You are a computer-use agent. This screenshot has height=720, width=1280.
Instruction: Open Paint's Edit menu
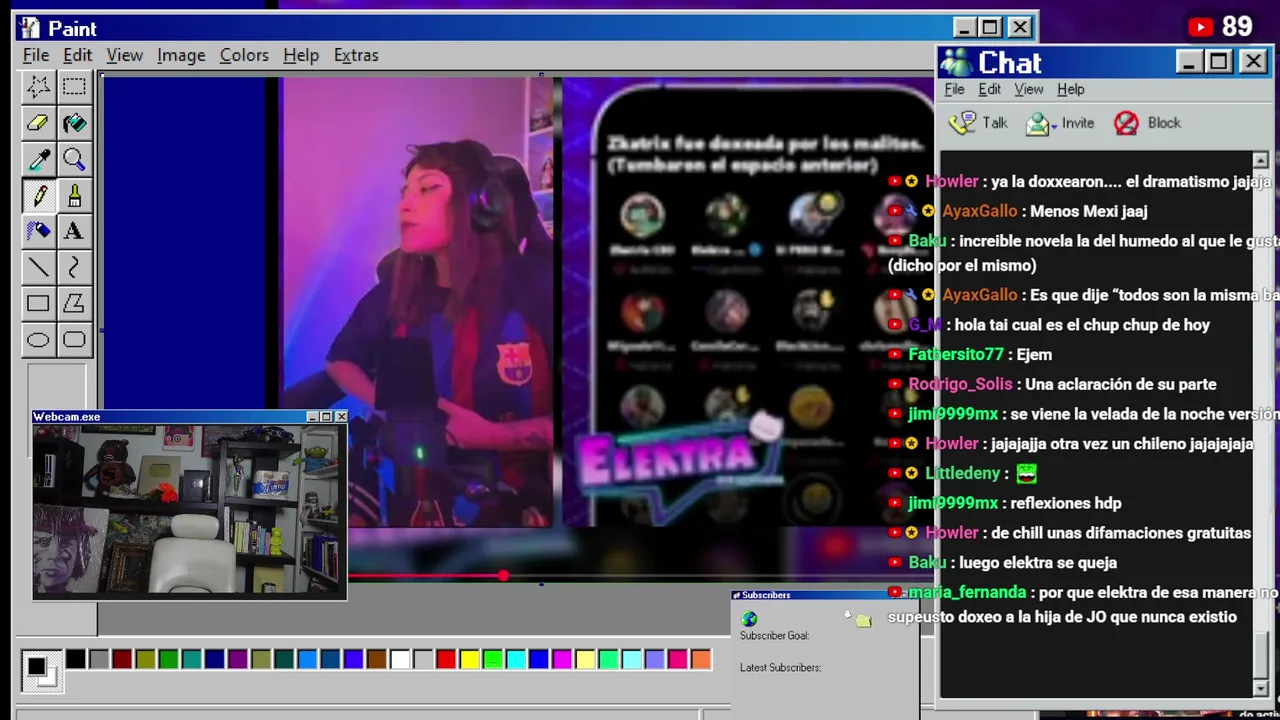coord(77,55)
